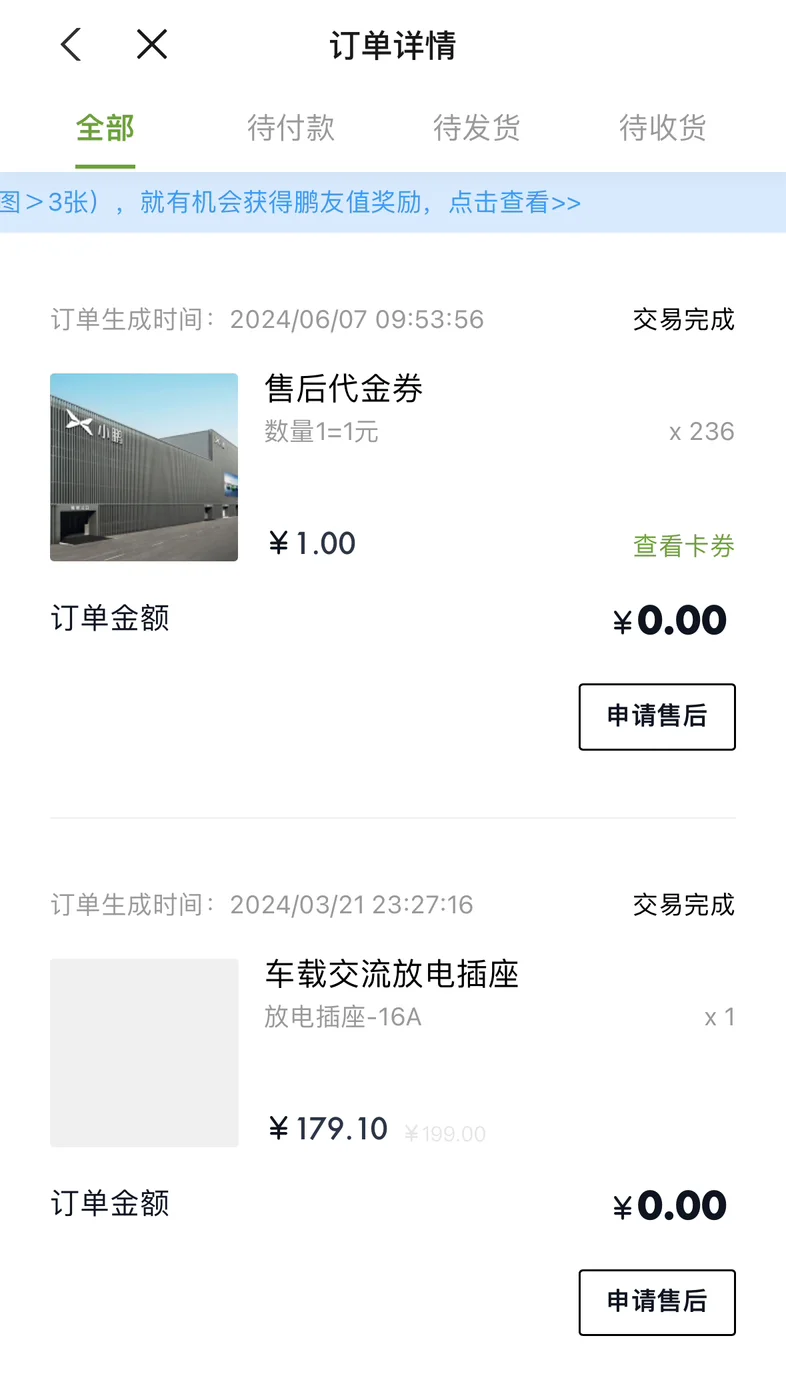Tap the 放电插座-16A specification text
The width and height of the screenshot is (786, 1400).
pos(343,1018)
